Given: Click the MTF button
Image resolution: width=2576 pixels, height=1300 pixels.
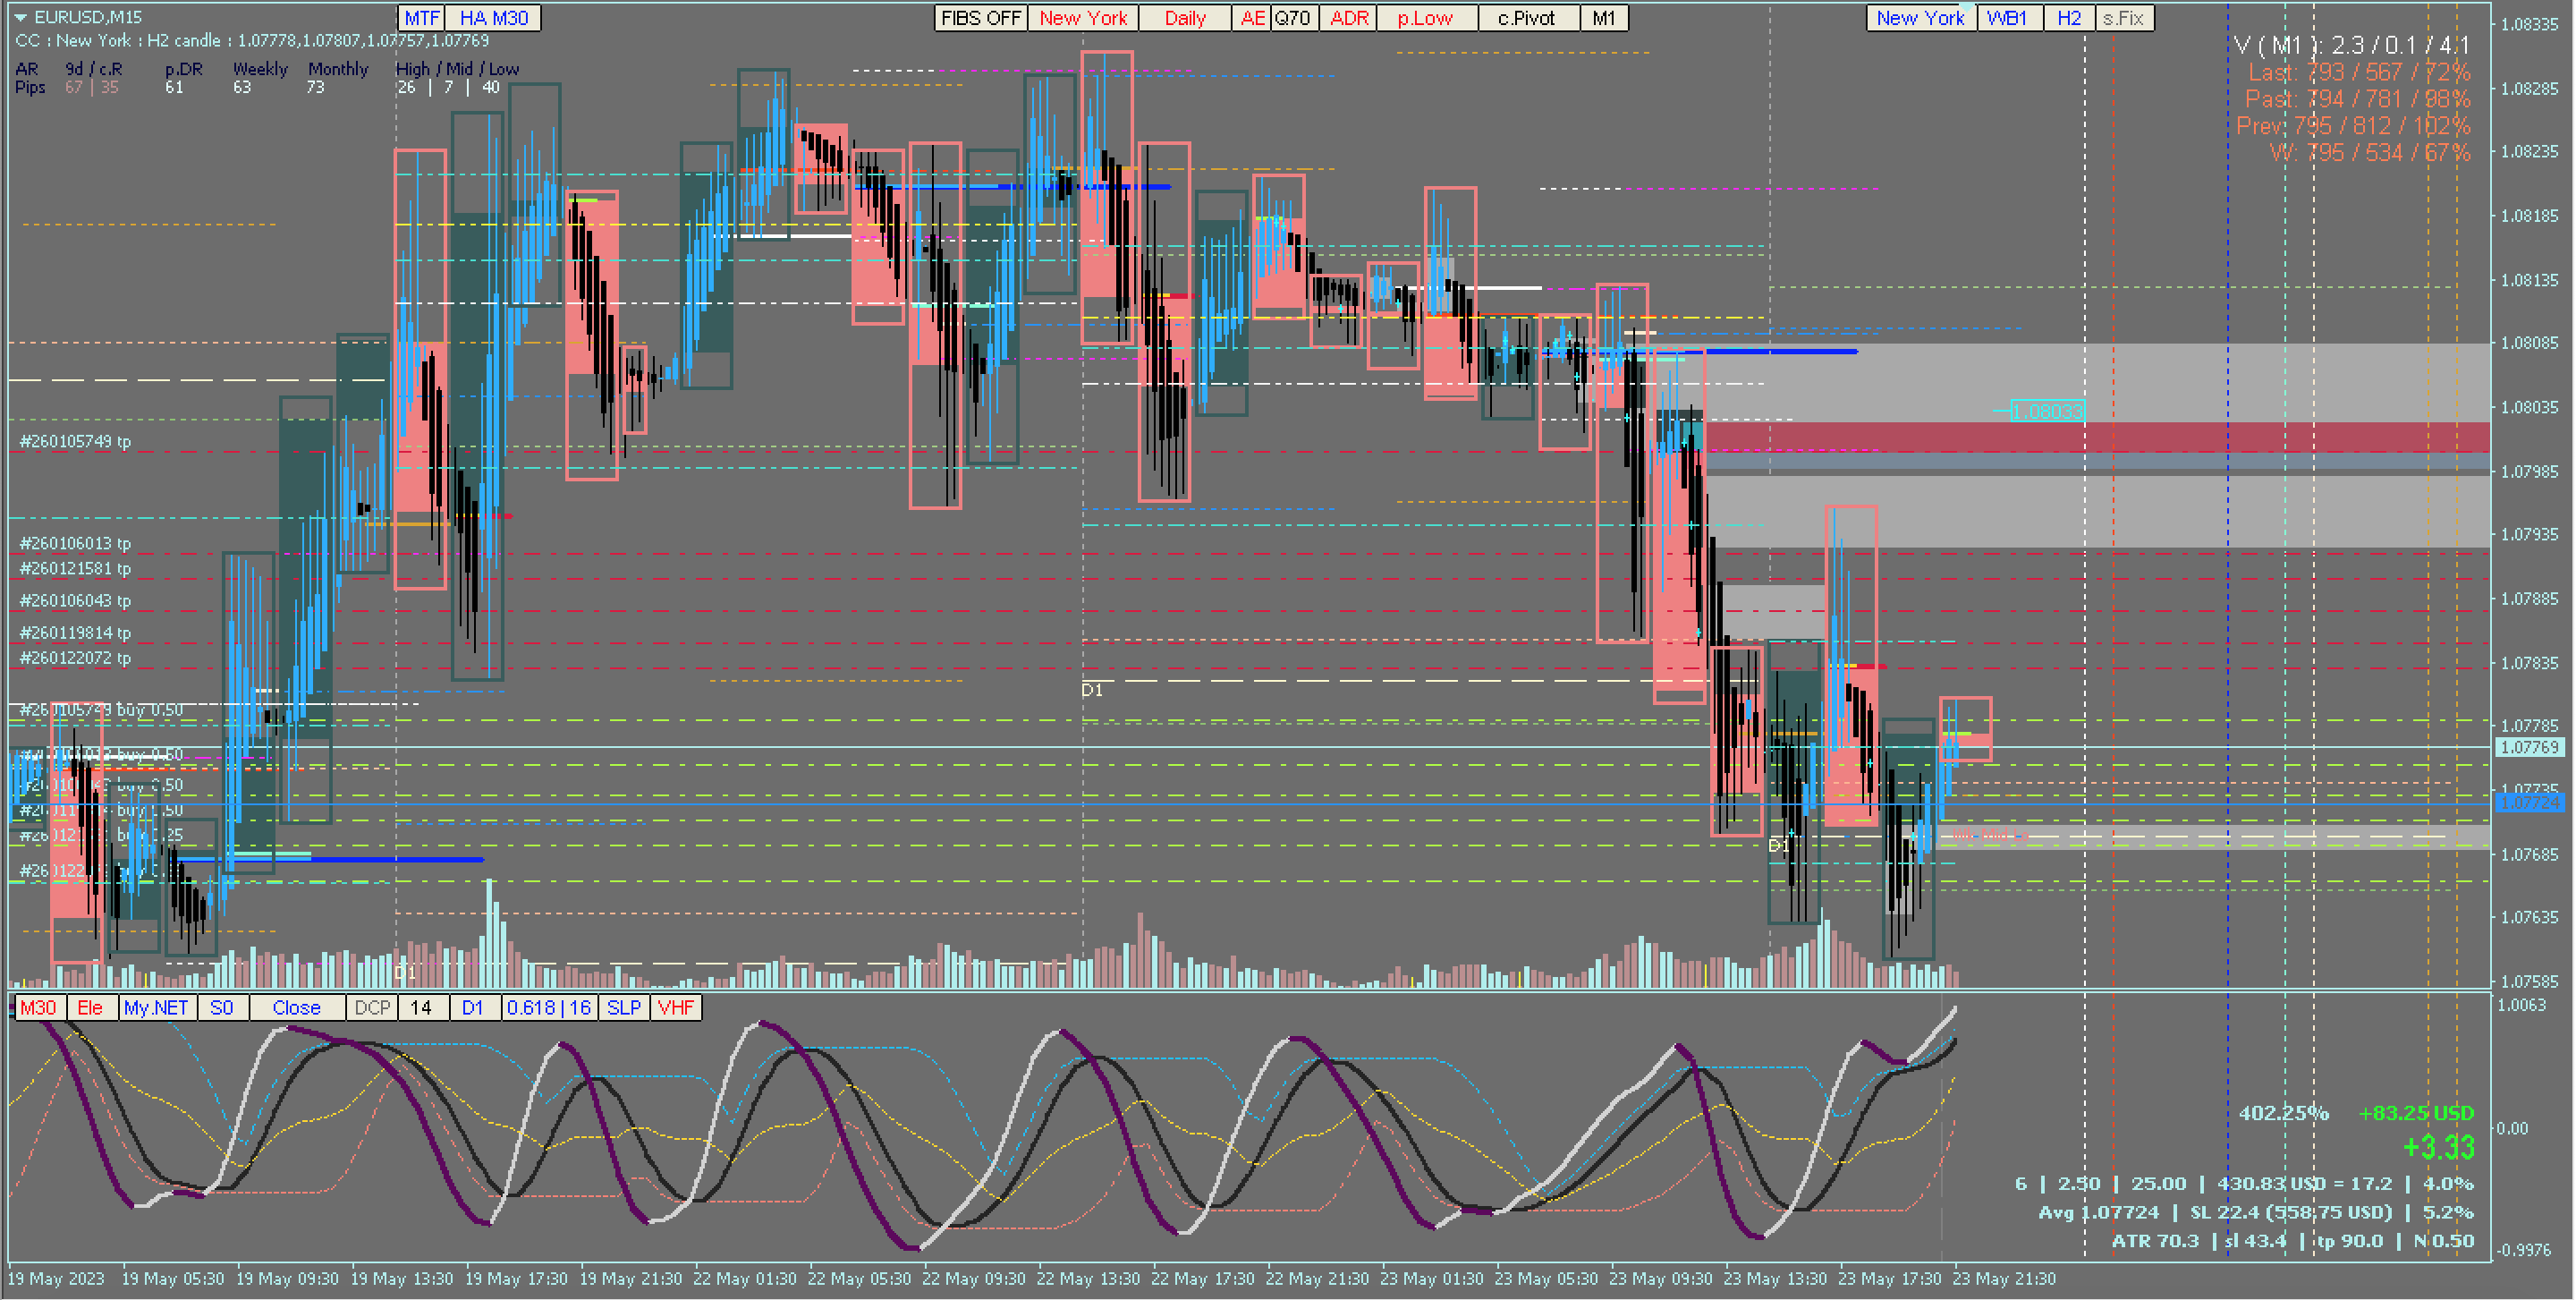Looking at the screenshot, I should tap(421, 18).
